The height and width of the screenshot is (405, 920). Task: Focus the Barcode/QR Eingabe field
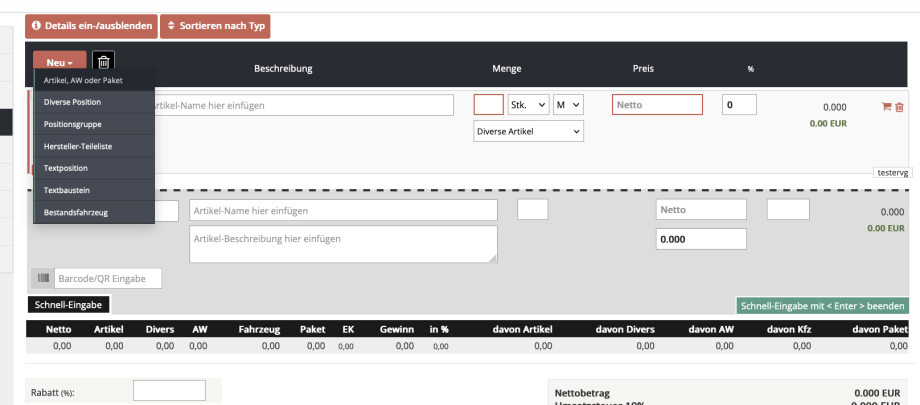(x=107, y=278)
